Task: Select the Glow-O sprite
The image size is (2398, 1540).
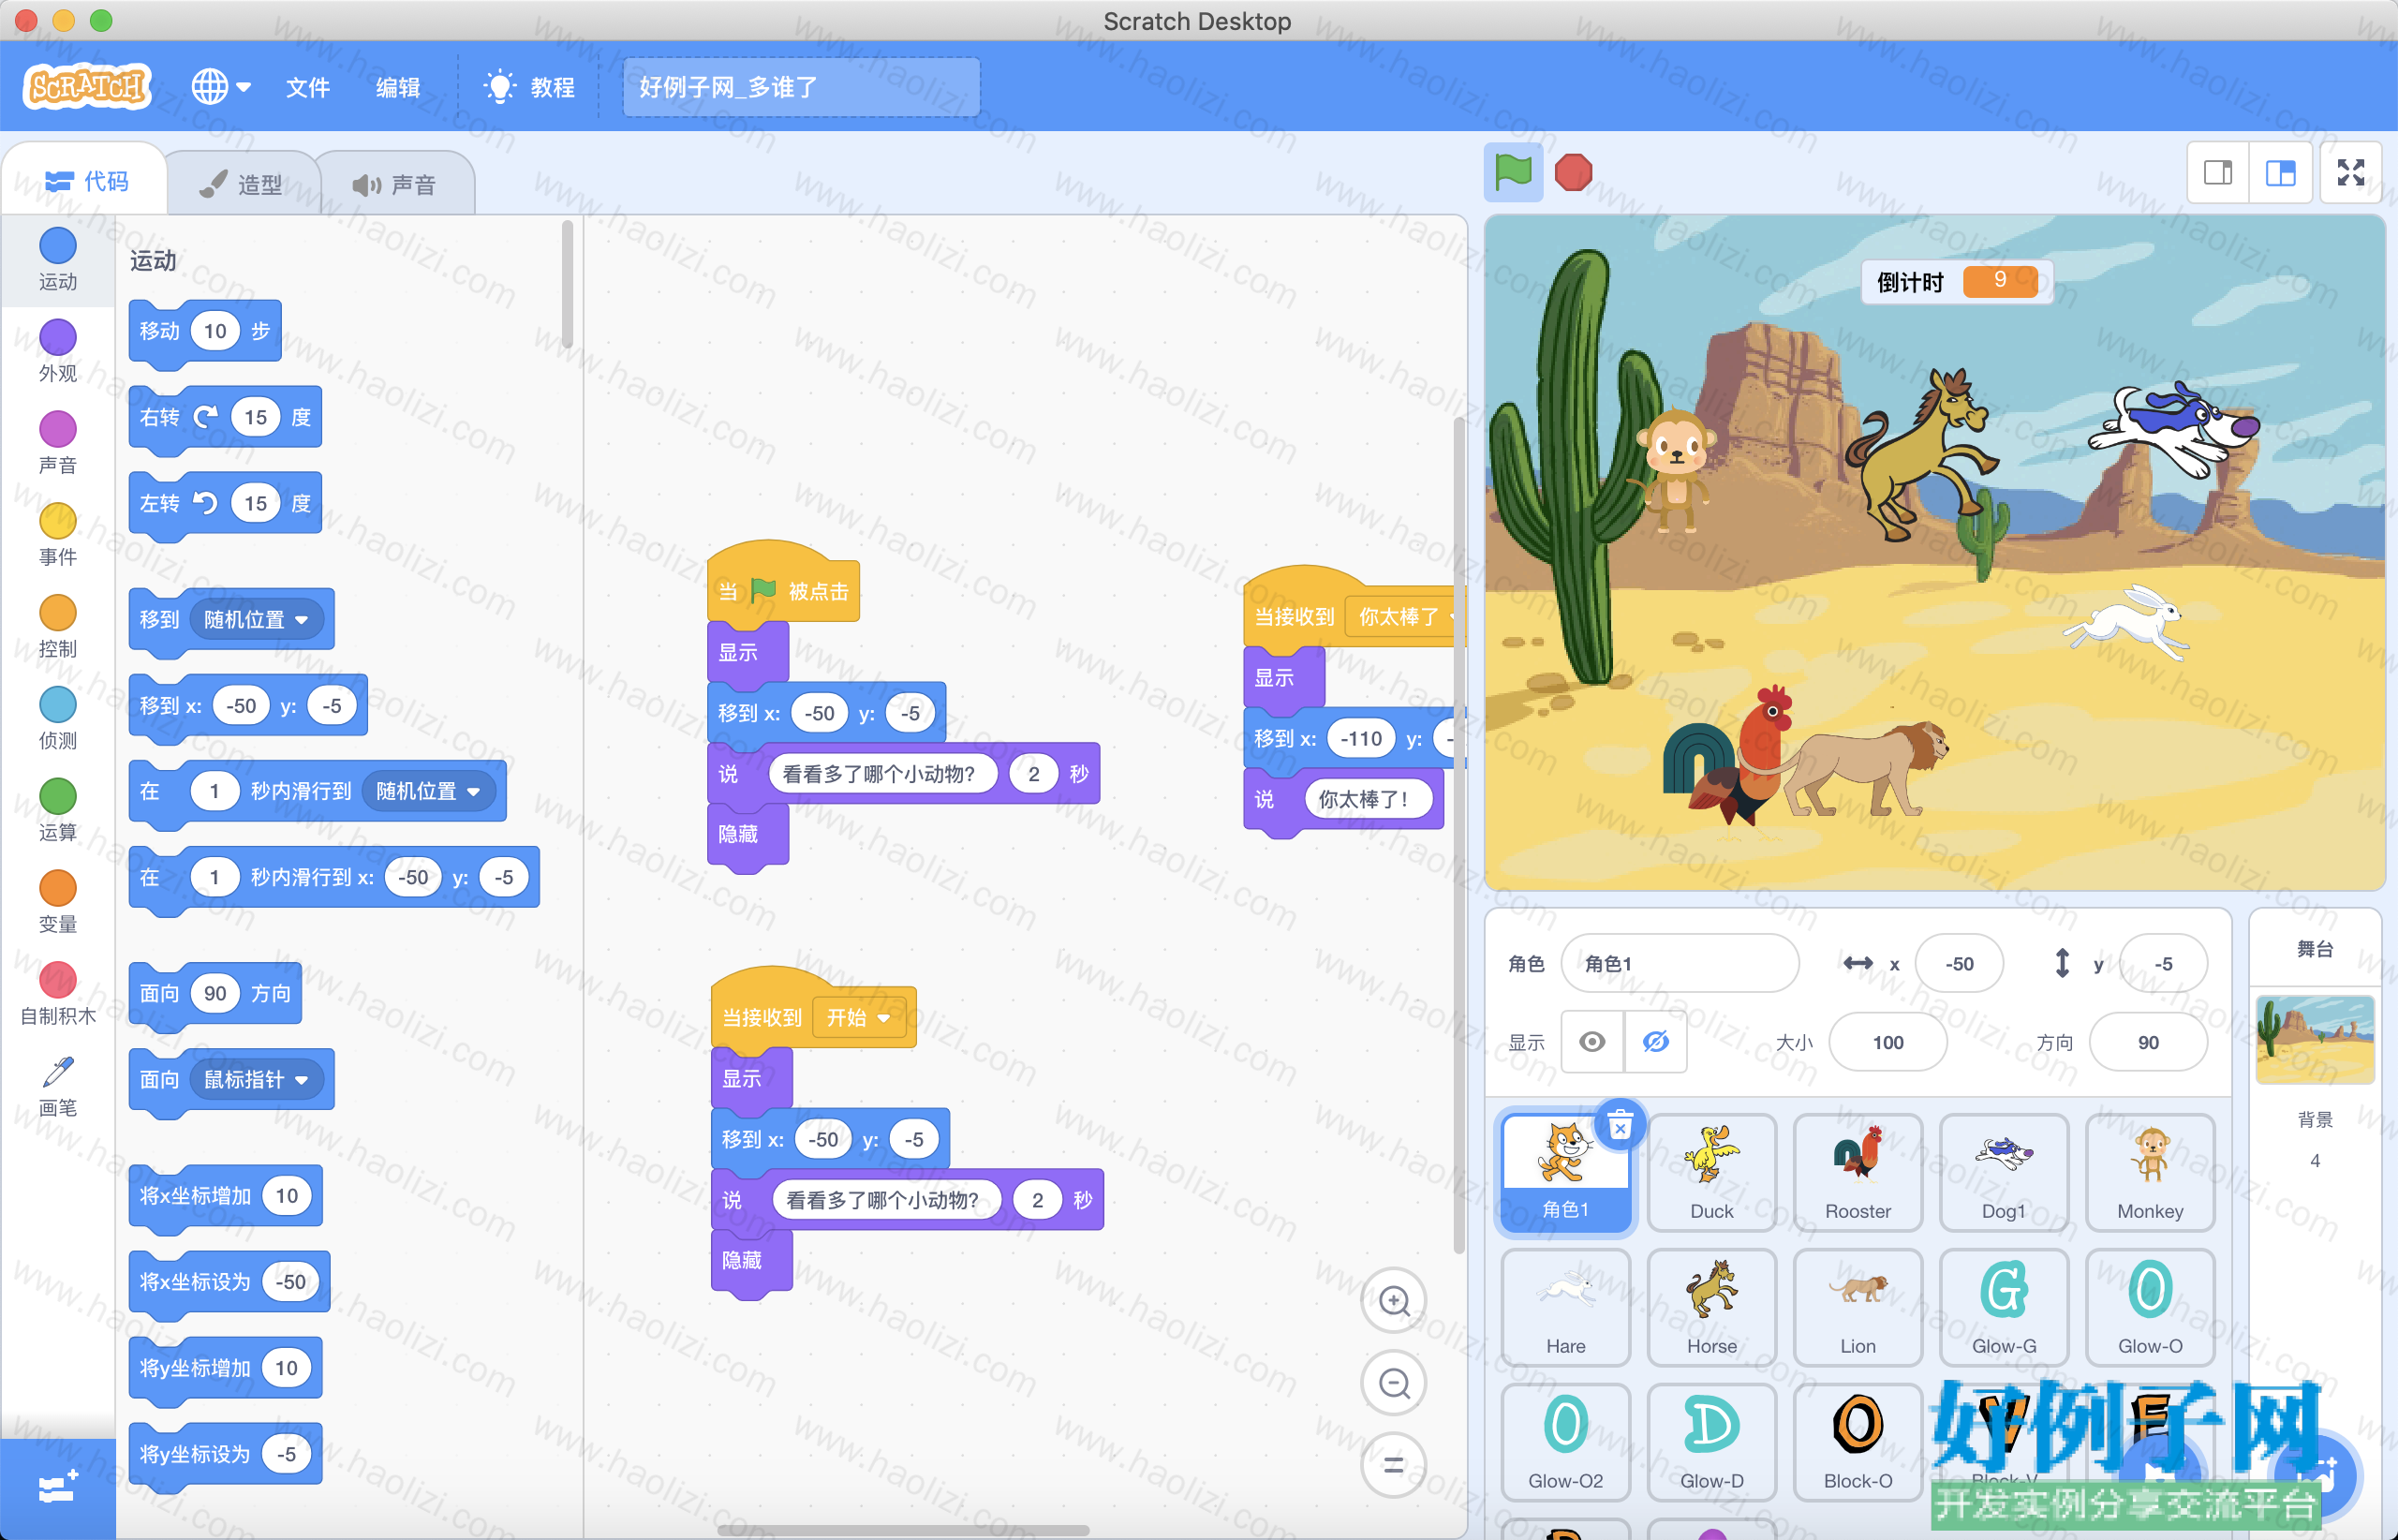Action: click(x=2150, y=1307)
